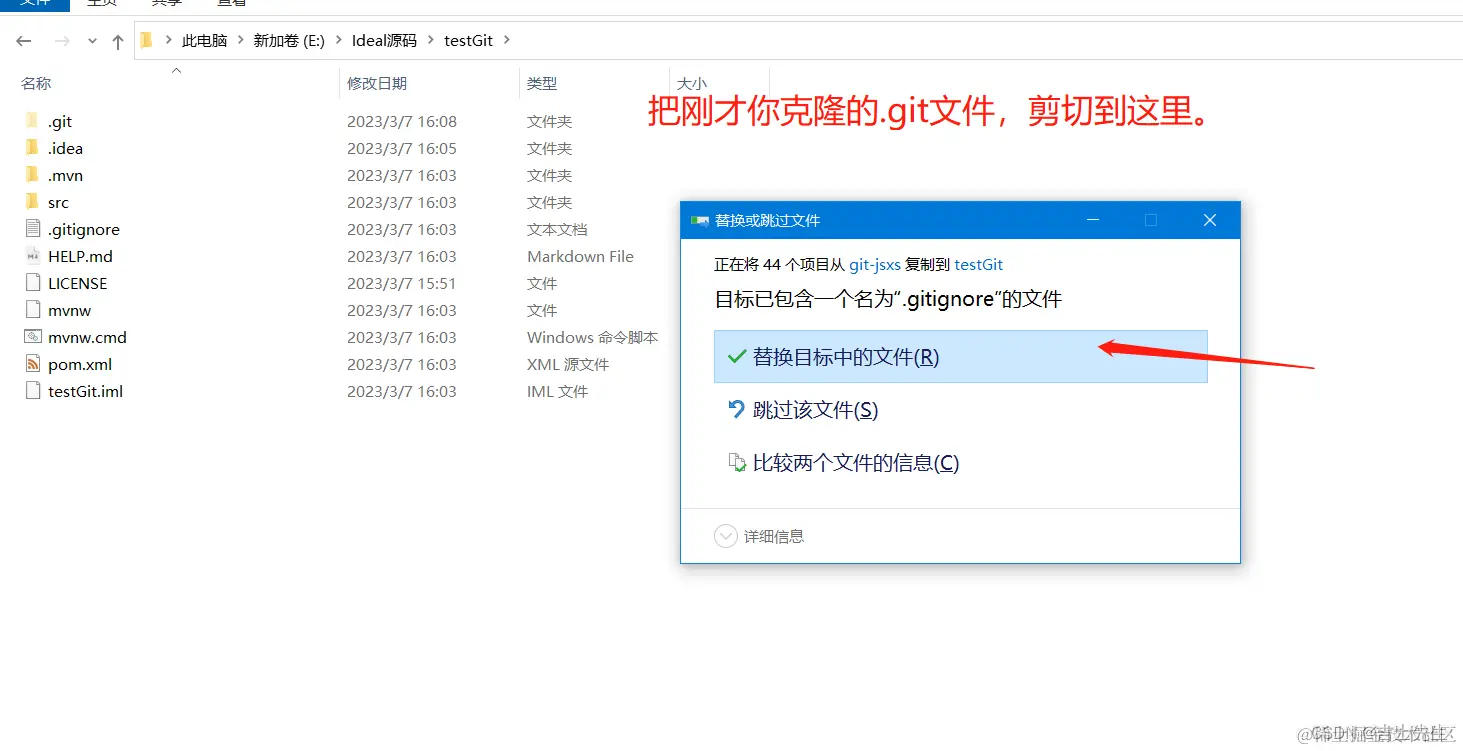The width and height of the screenshot is (1463, 751).
Task: Open the recent locations dropdown chevron
Action: pos(92,40)
